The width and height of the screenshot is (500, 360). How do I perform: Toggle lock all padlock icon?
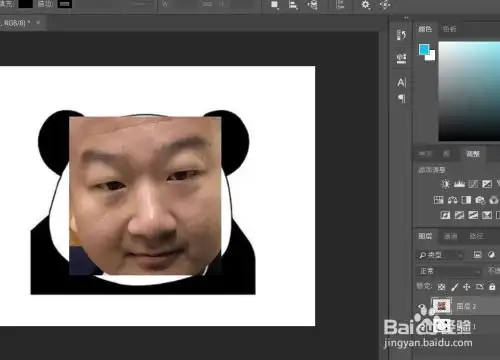point(492,286)
